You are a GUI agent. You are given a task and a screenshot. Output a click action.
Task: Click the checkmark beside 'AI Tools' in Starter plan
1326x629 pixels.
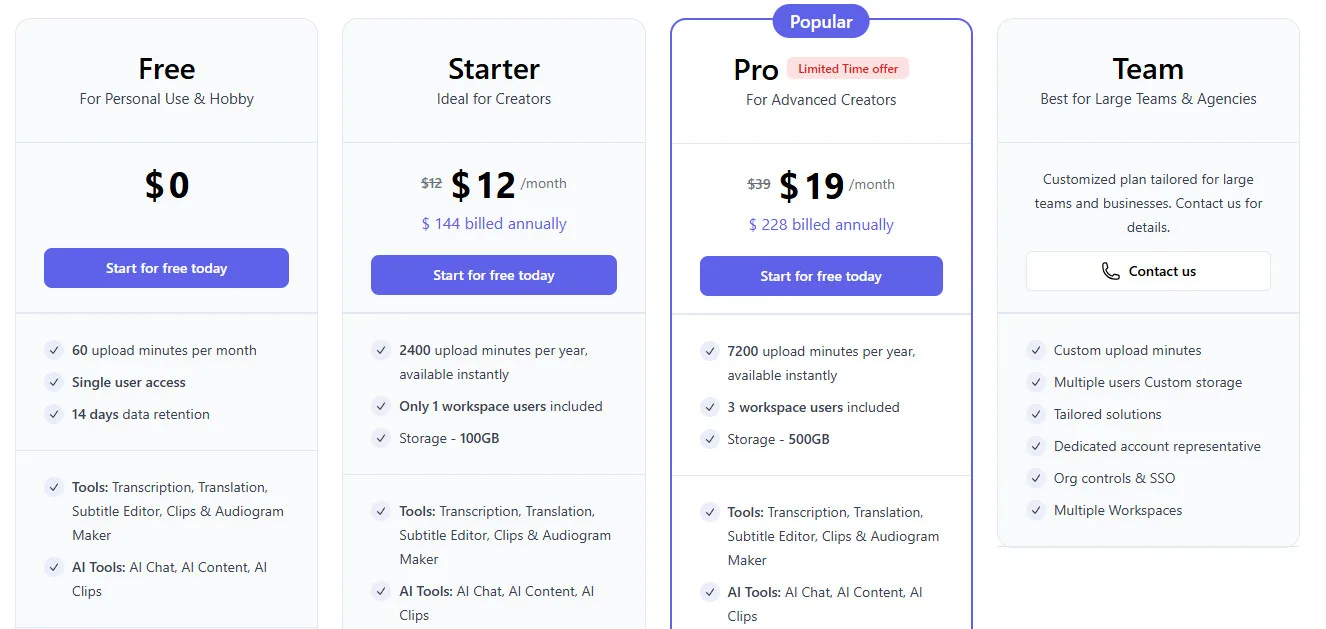click(x=381, y=592)
